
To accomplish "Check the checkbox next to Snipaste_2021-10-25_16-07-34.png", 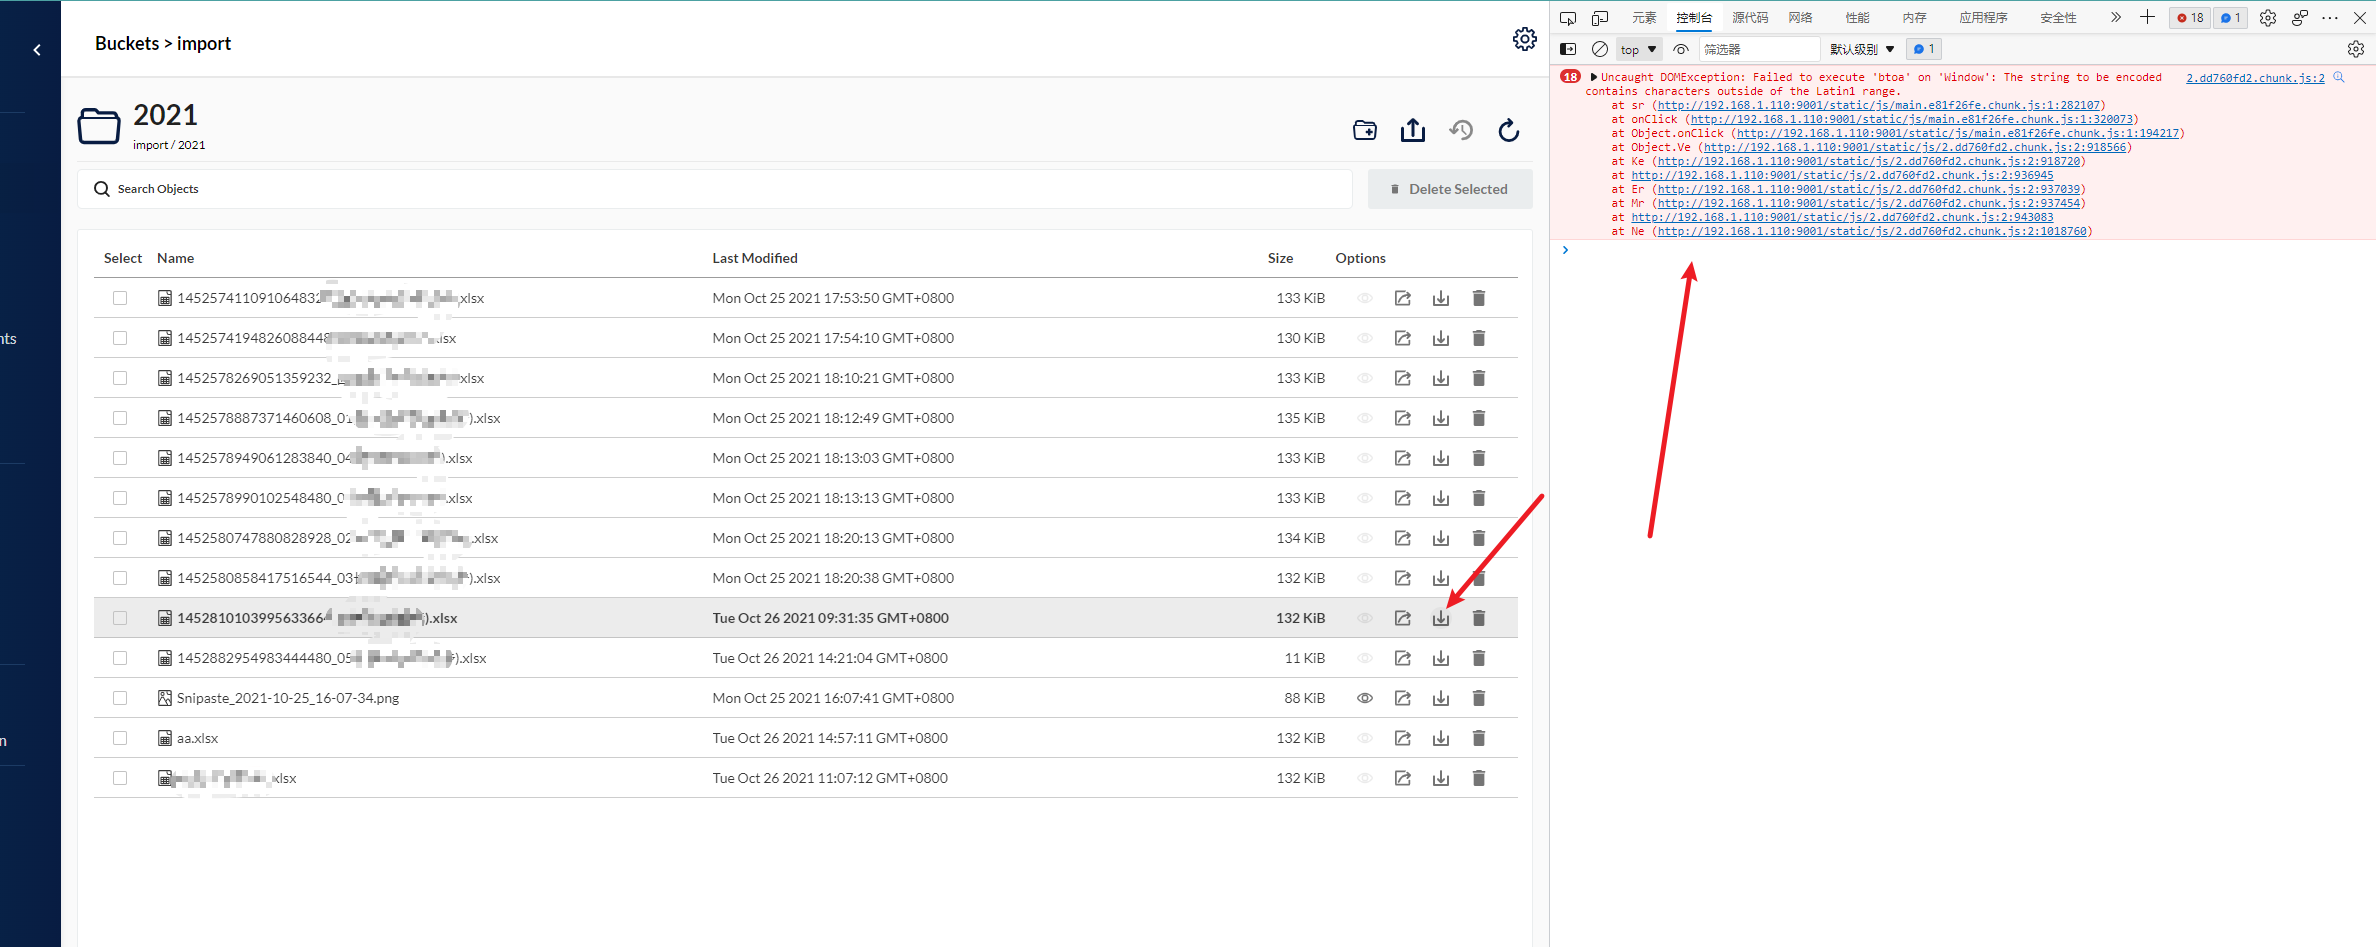I will [x=120, y=697].
